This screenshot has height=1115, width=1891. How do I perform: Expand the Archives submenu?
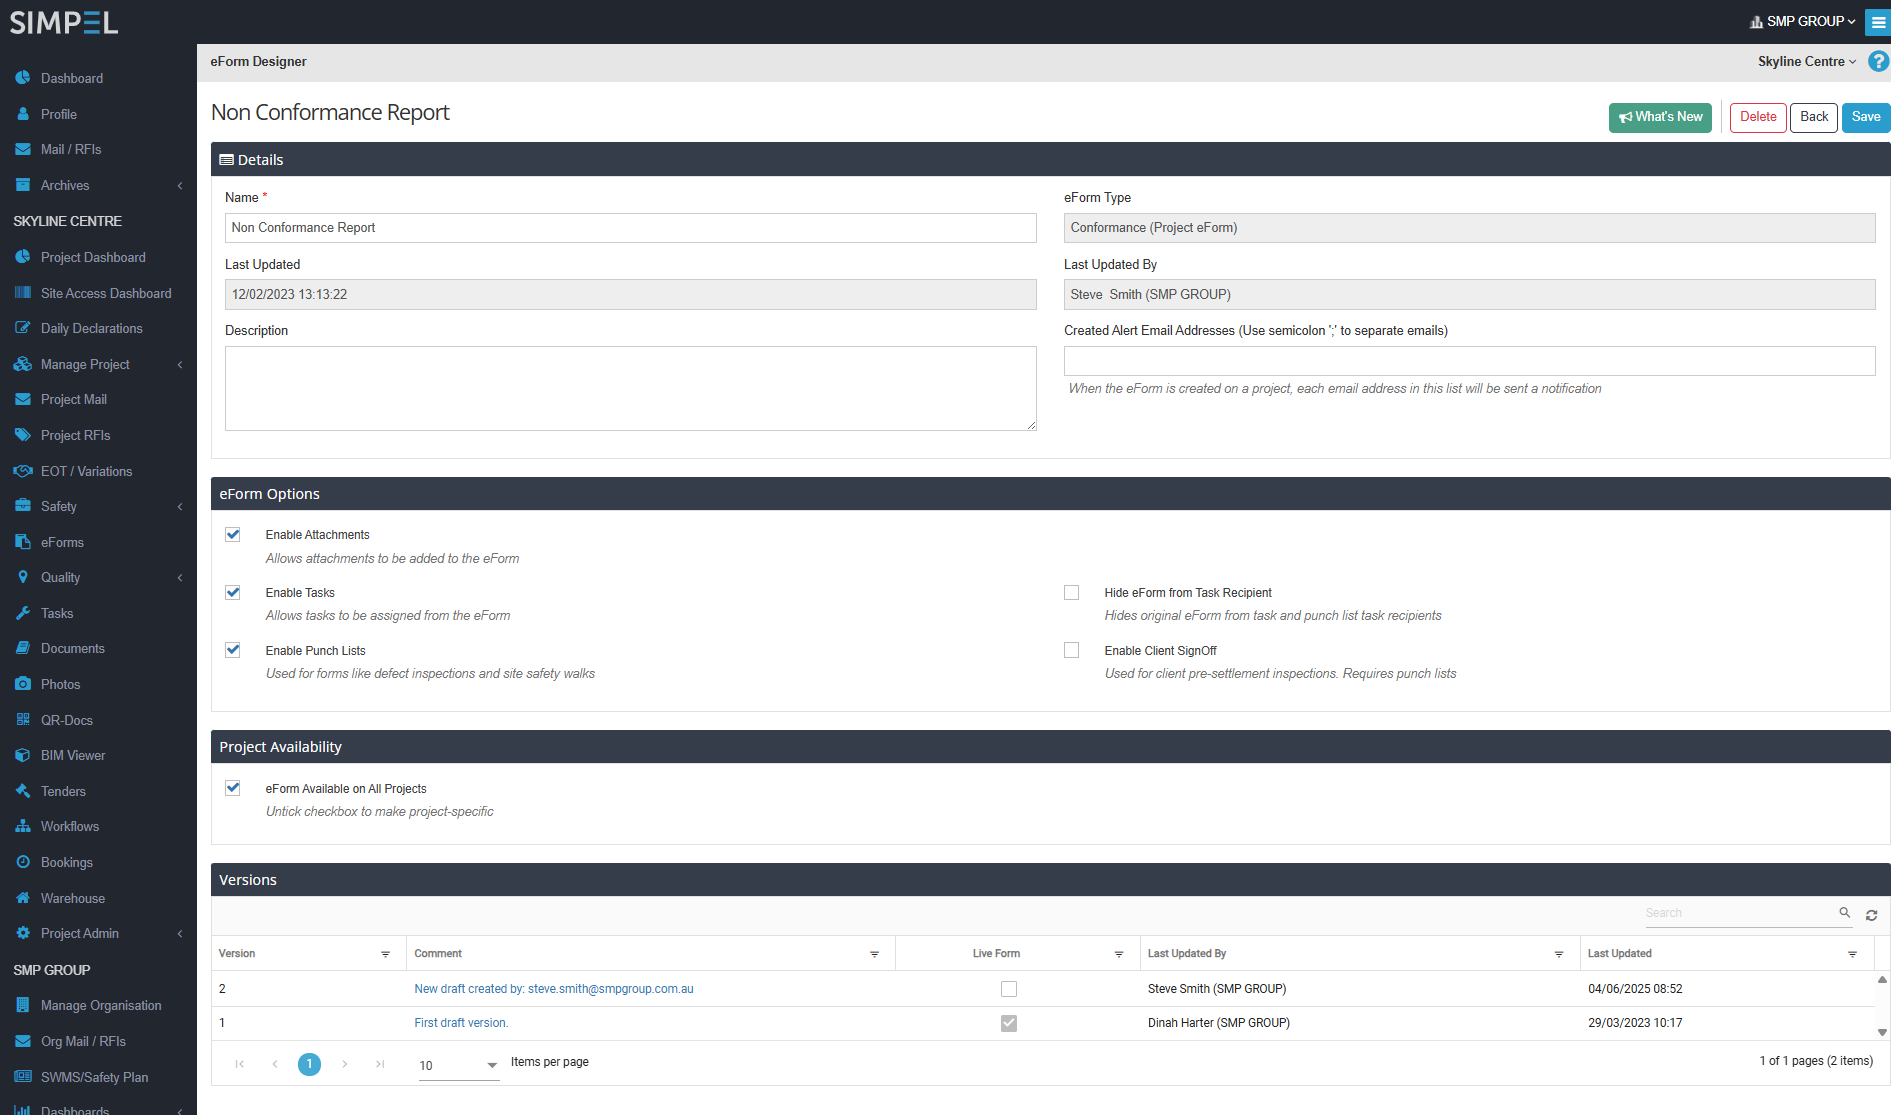[x=180, y=185]
